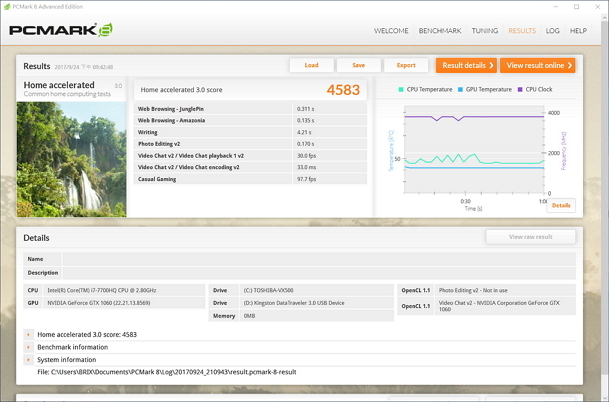Click the CPU Clock legend marker
Screen dimensions: 609x402
coord(520,89)
